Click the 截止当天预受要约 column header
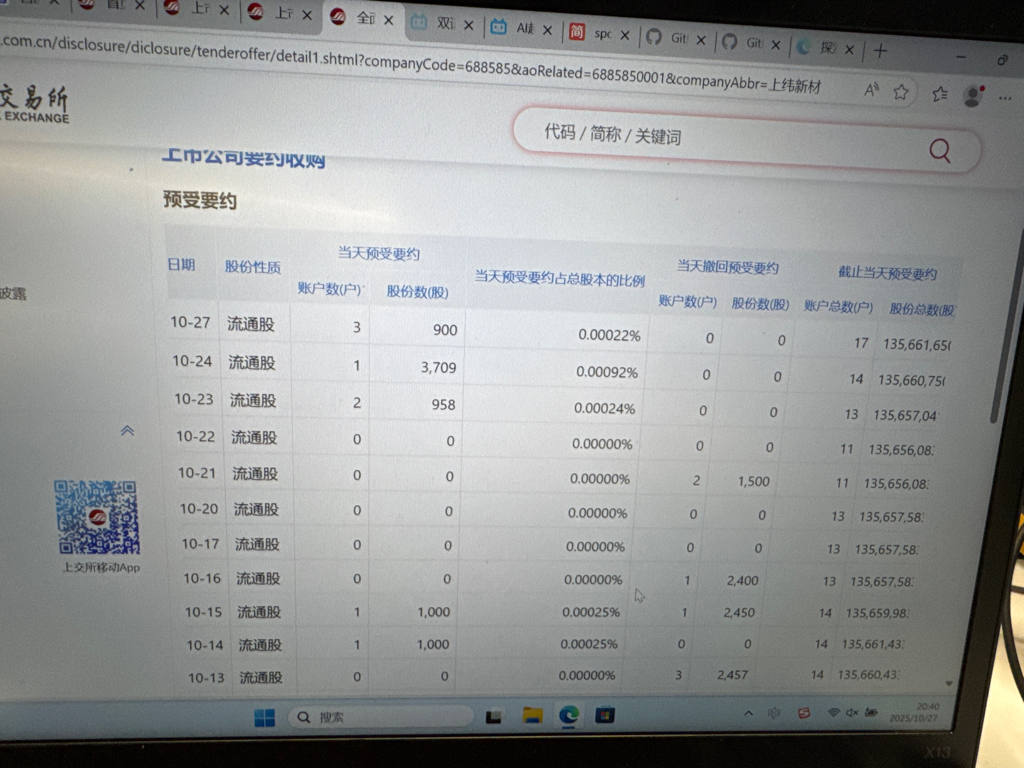Screen dimensions: 1024x768 tap(888, 274)
